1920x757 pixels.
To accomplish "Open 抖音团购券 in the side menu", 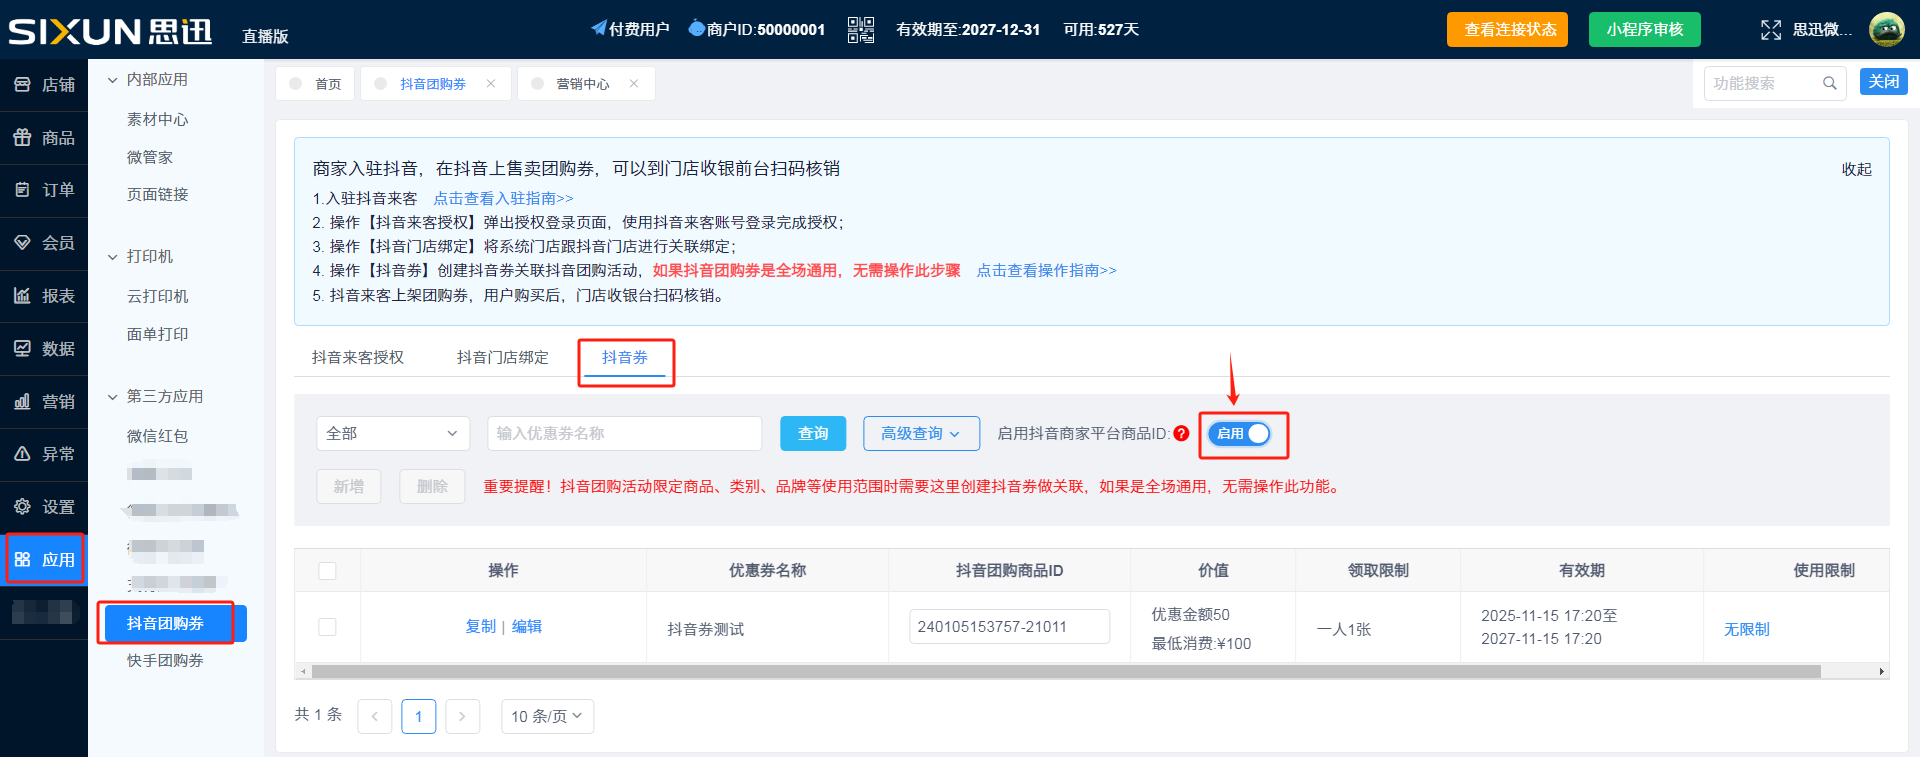I will tap(175, 624).
